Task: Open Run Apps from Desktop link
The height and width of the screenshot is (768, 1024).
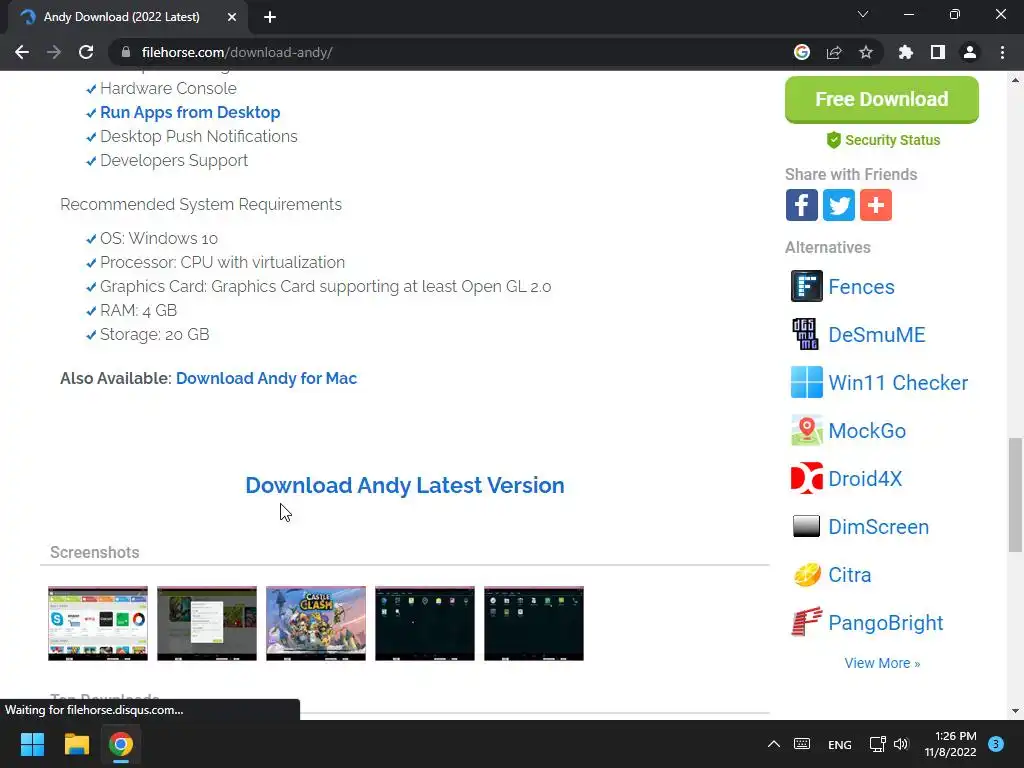Action: click(190, 112)
